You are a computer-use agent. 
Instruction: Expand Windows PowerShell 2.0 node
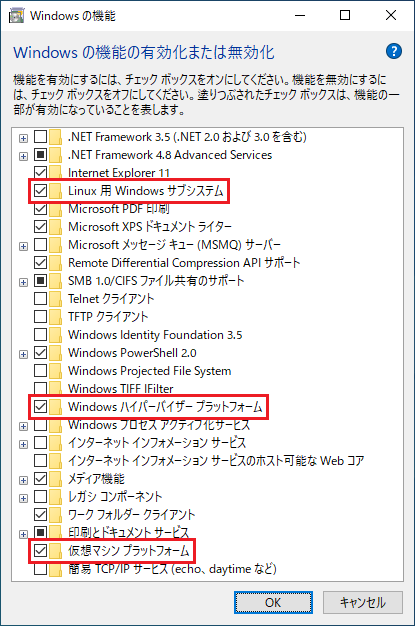tap(24, 354)
